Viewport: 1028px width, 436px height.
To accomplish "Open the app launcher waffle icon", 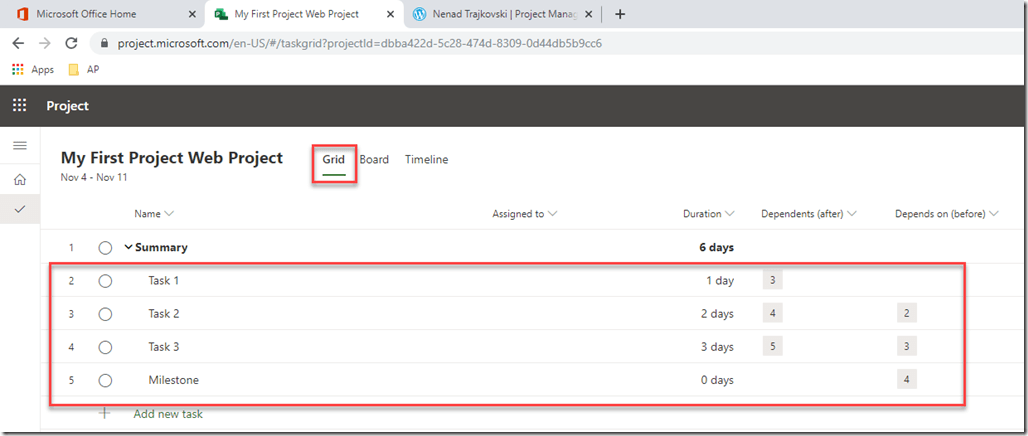I will [19, 106].
